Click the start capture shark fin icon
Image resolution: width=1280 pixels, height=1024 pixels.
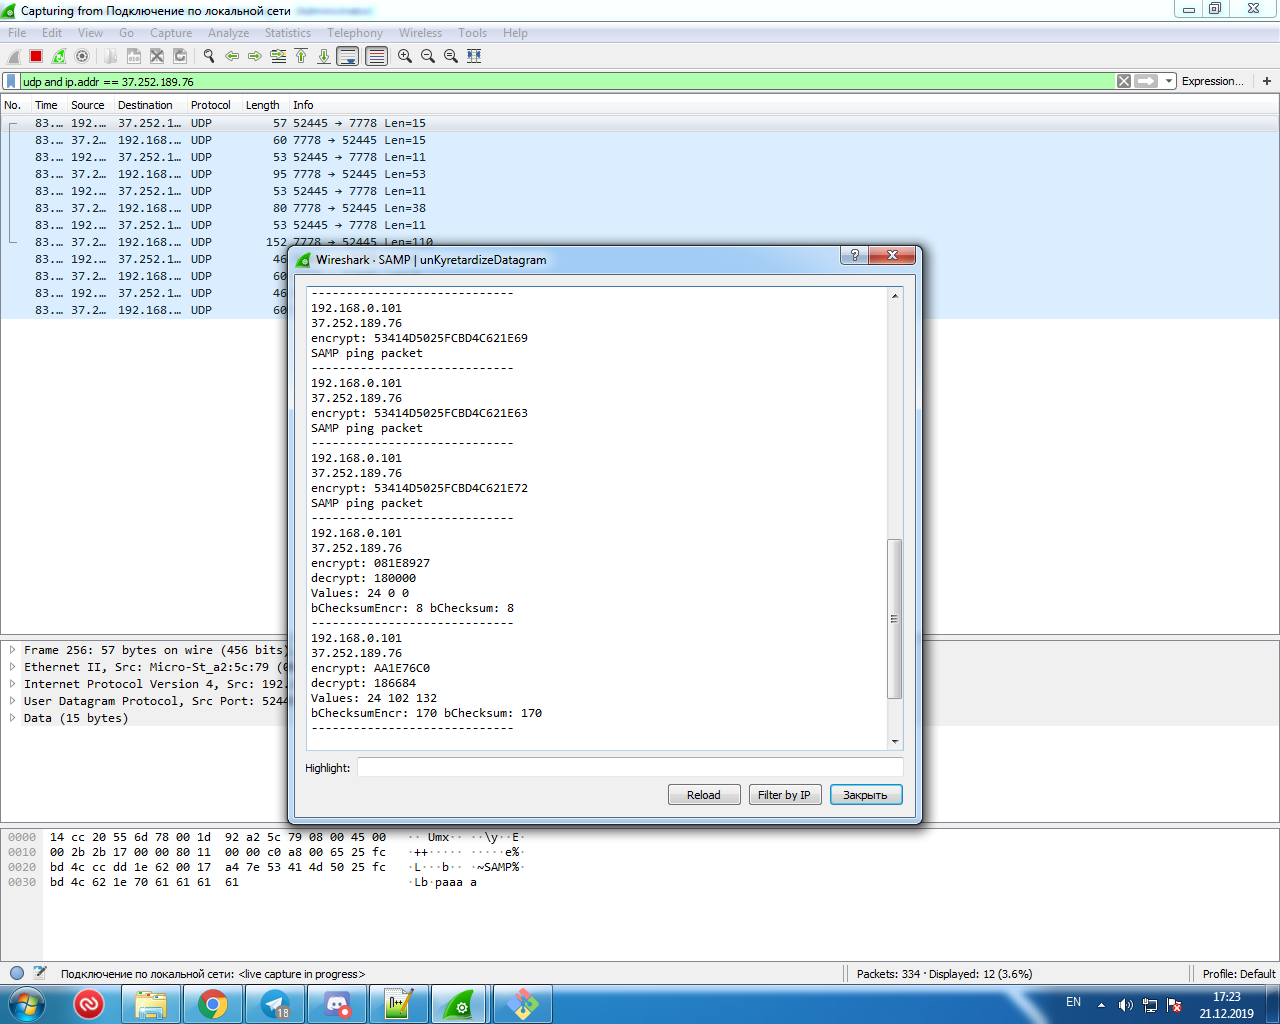pyautogui.click(x=14, y=57)
